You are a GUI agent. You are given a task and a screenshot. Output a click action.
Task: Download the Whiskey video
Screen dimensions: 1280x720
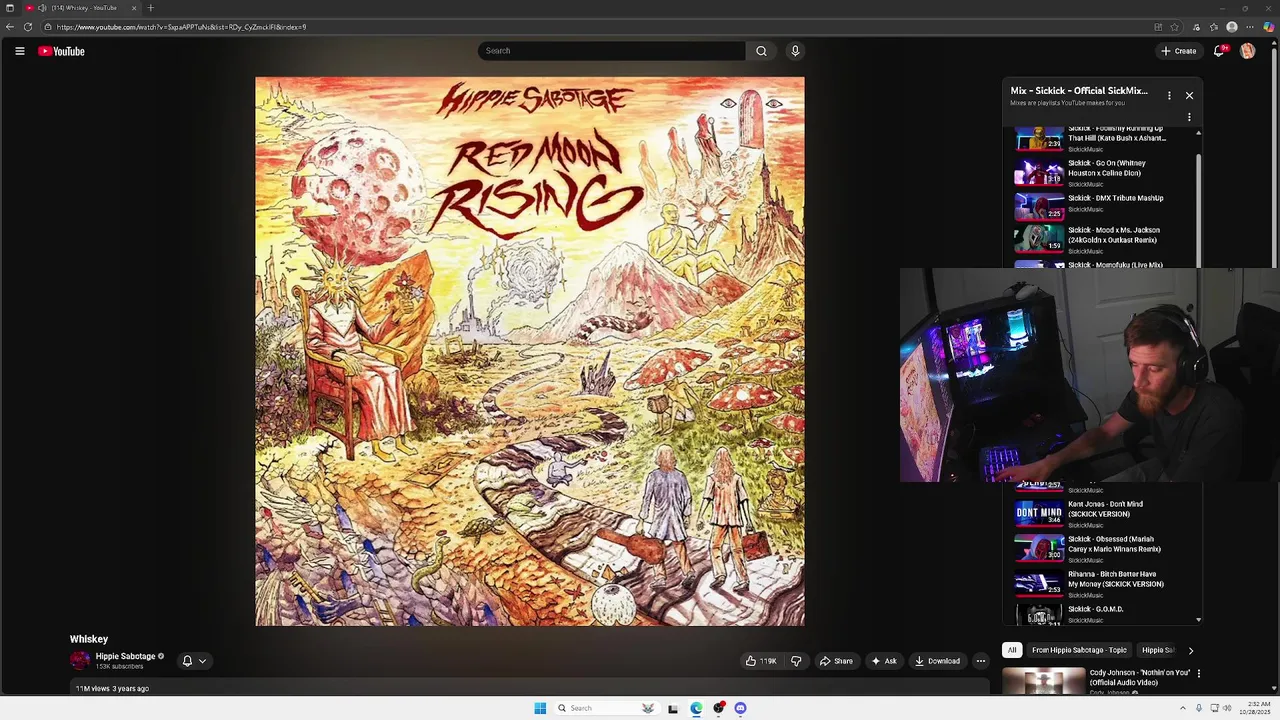tap(937, 661)
